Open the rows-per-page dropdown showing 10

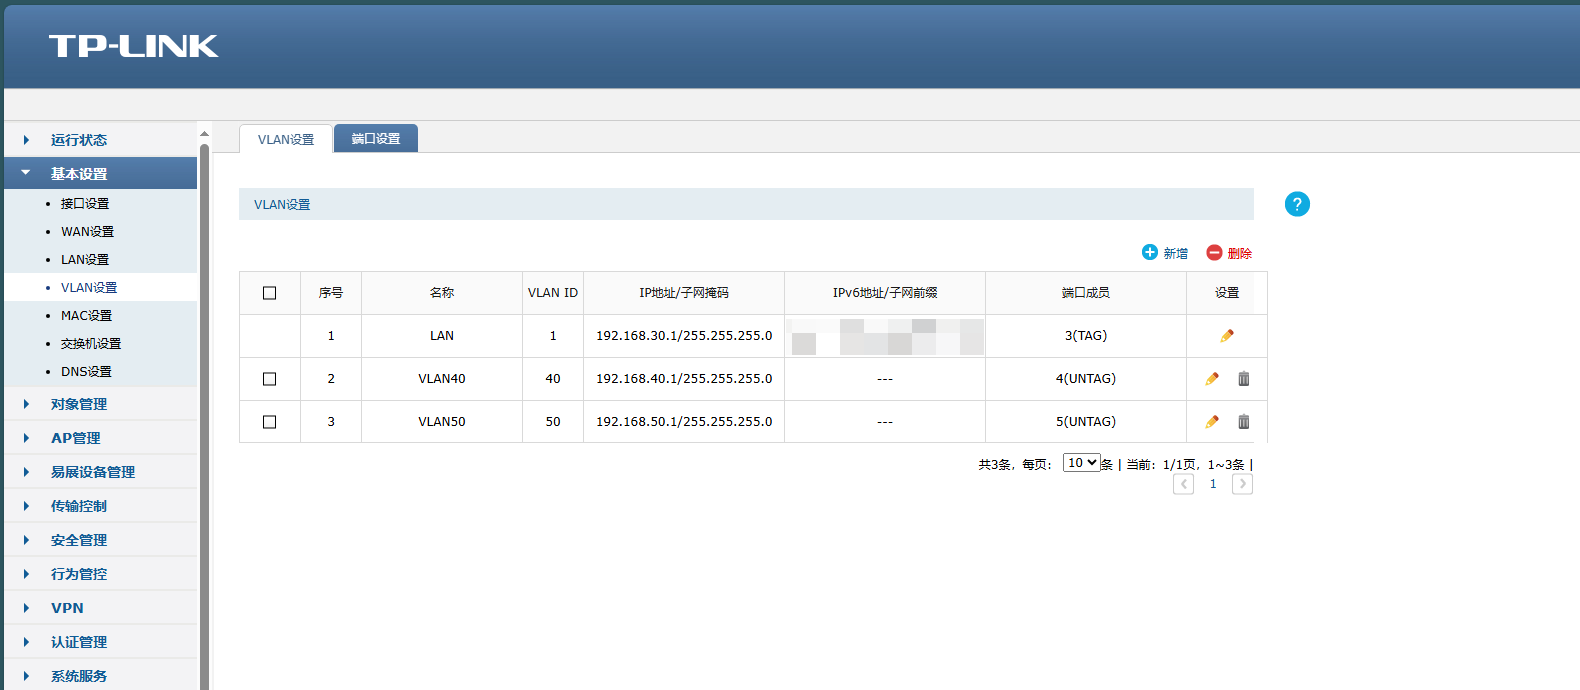tap(1081, 463)
